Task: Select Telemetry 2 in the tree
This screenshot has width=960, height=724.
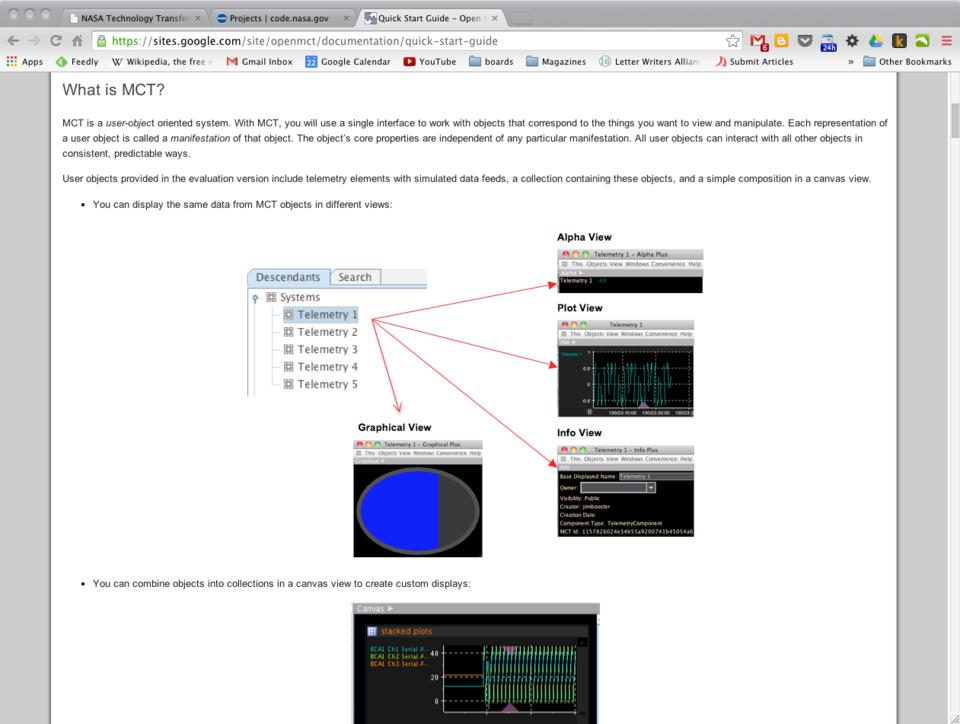Action: click(x=321, y=332)
